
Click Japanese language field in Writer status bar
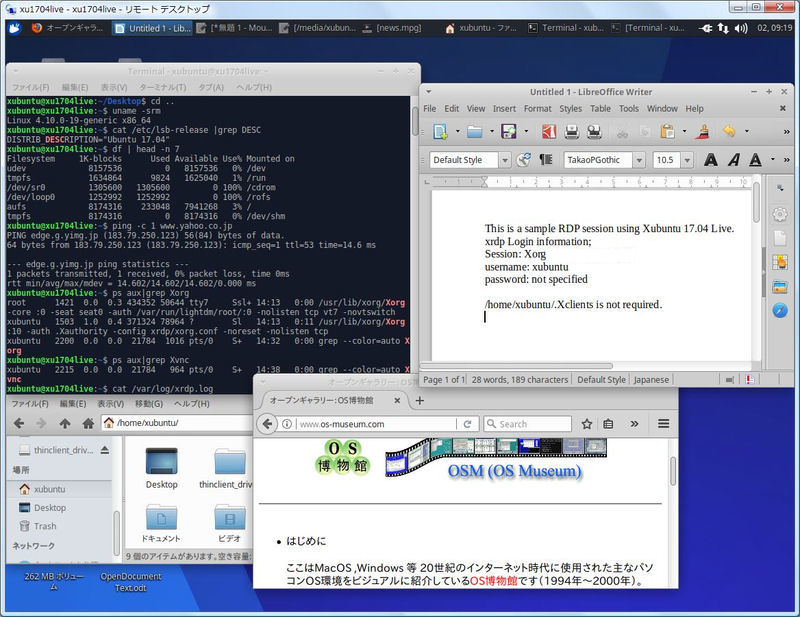[651, 380]
